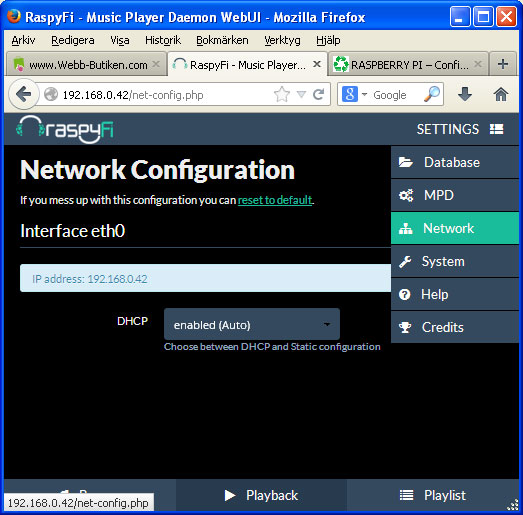The image size is (523, 515).
Task: Switch to the Playlist view
Action: [x=433, y=495]
